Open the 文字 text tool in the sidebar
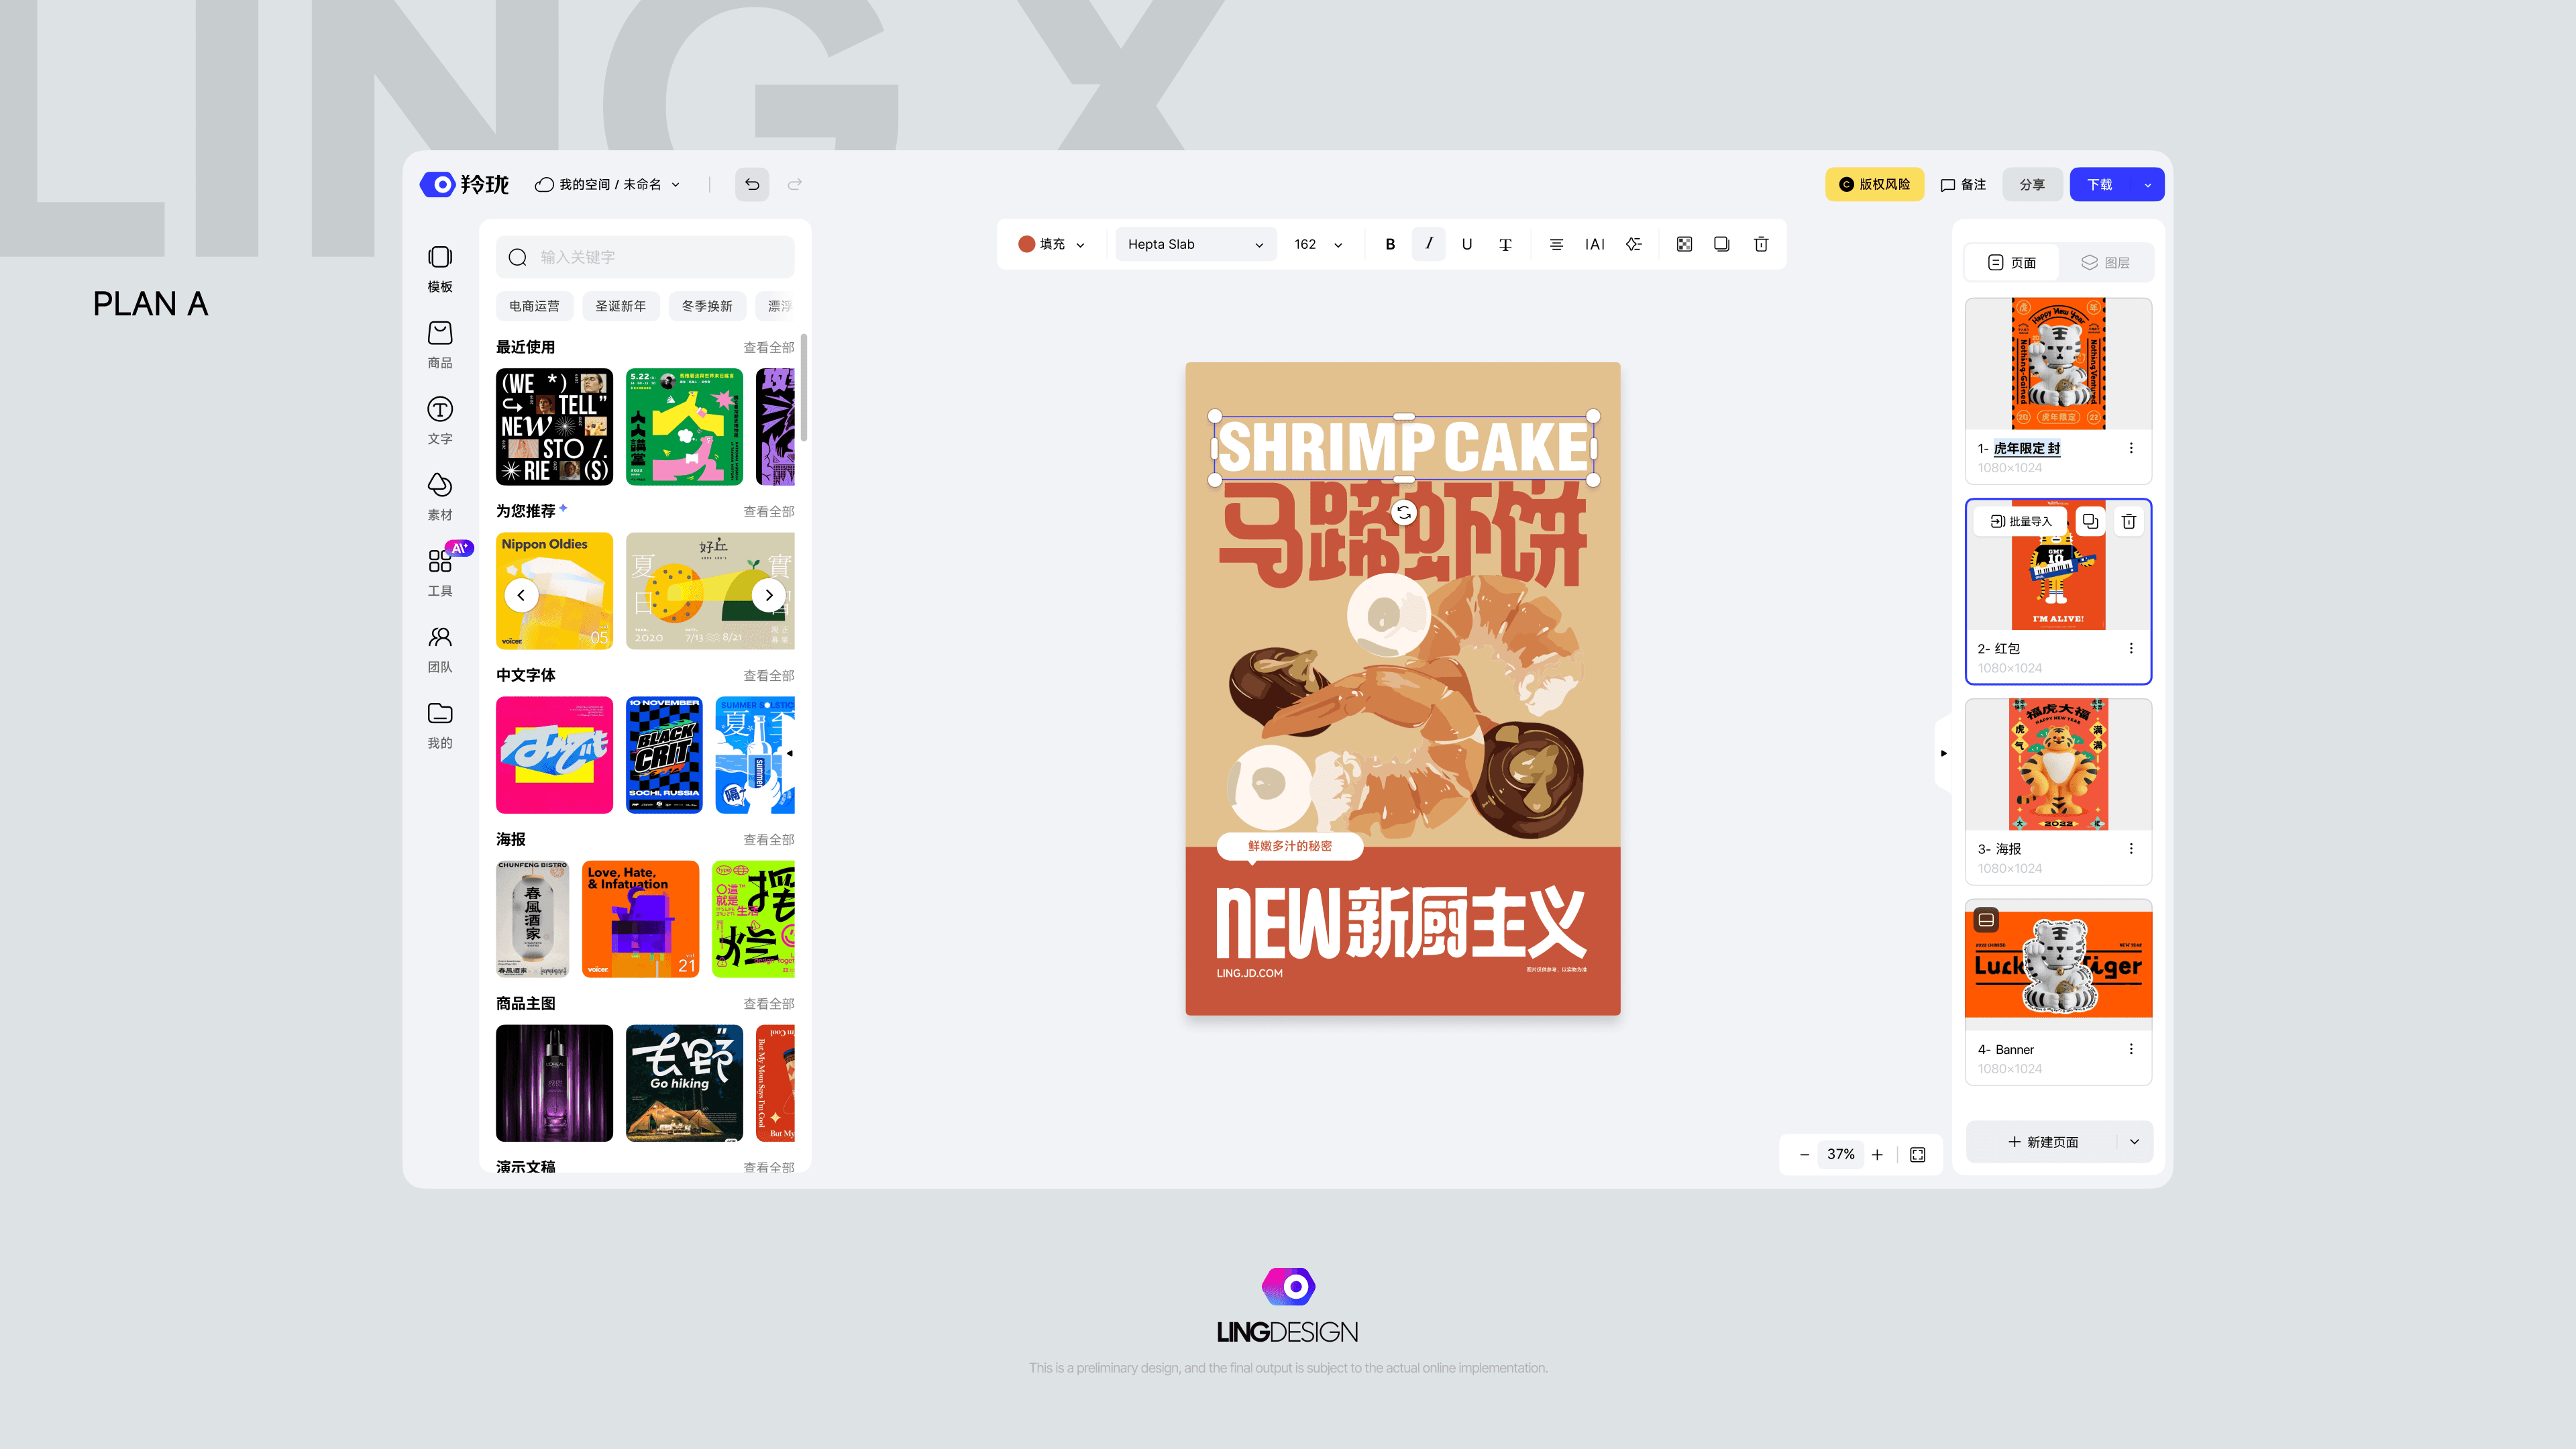 pyautogui.click(x=440, y=419)
